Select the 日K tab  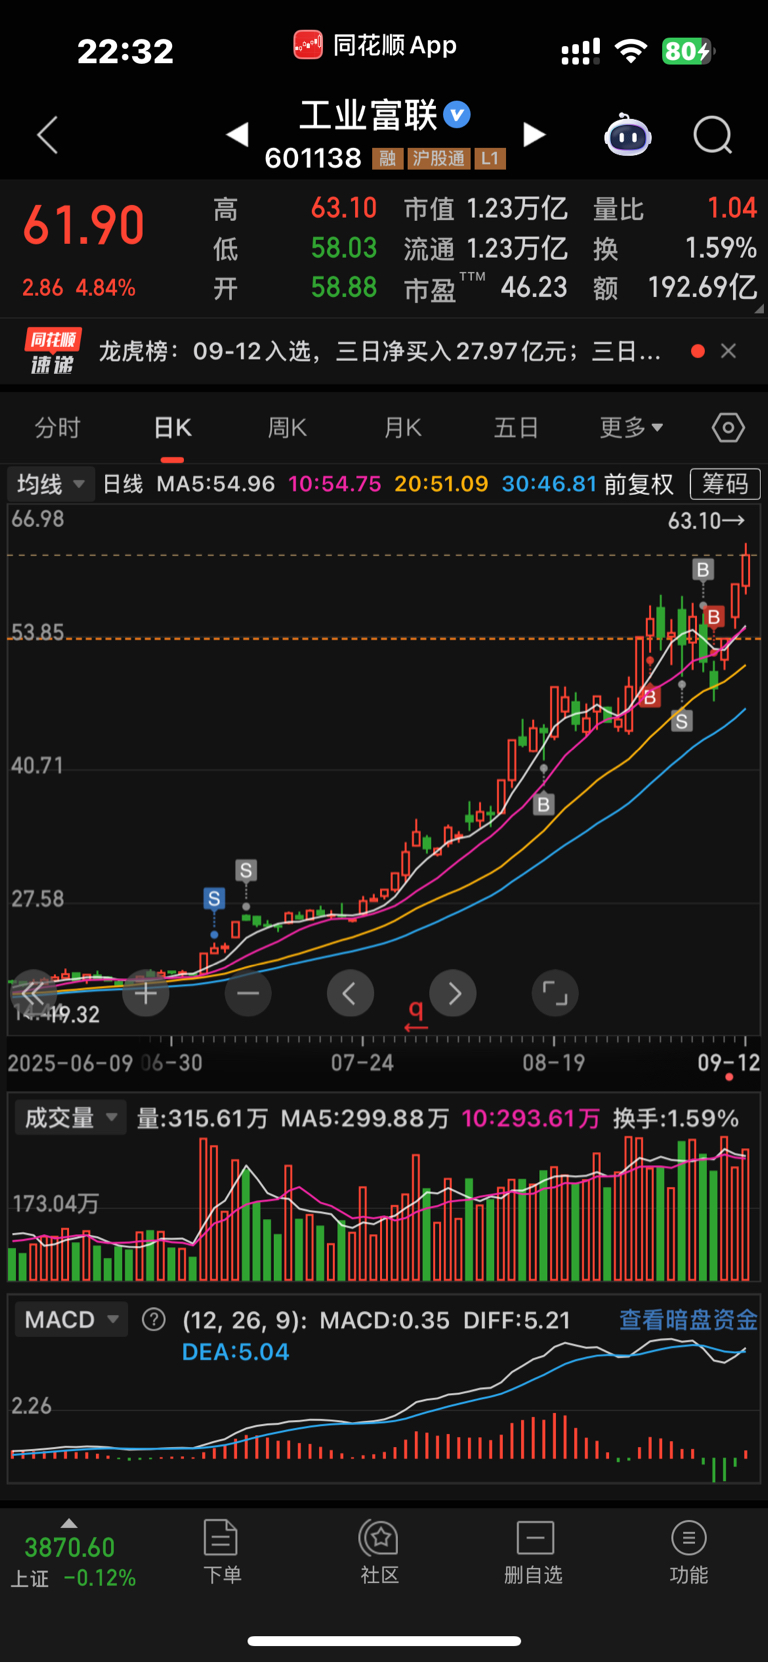click(x=172, y=428)
